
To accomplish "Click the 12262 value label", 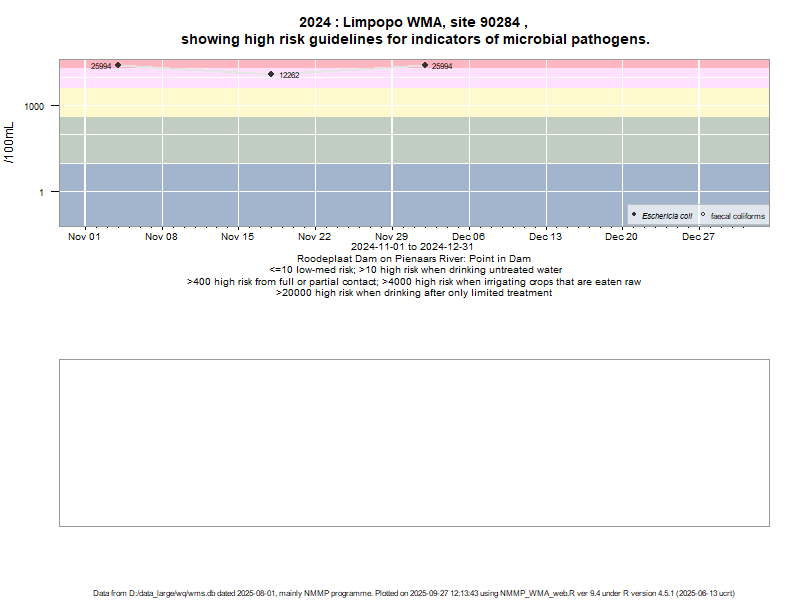I will pyautogui.click(x=289, y=75).
